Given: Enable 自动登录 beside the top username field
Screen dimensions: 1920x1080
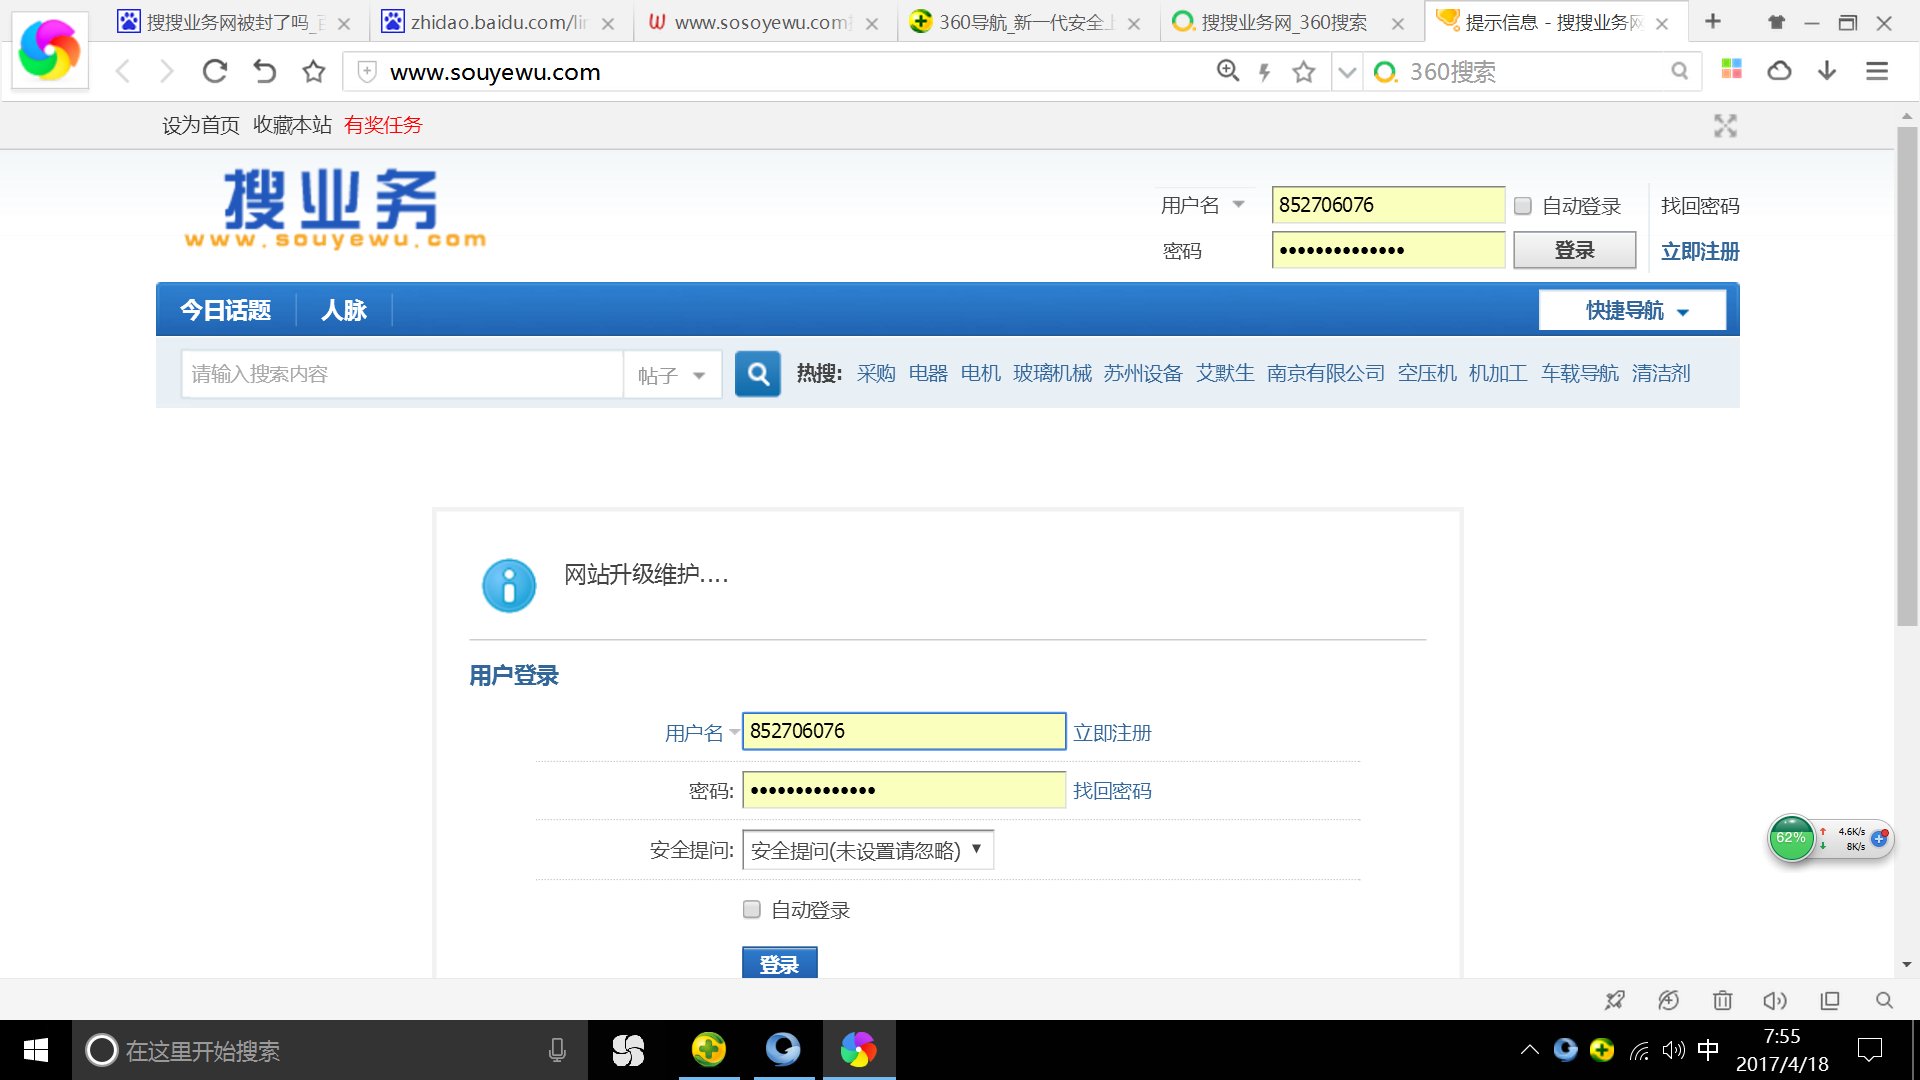Looking at the screenshot, I should pyautogui.click(x=1523, y=206).
